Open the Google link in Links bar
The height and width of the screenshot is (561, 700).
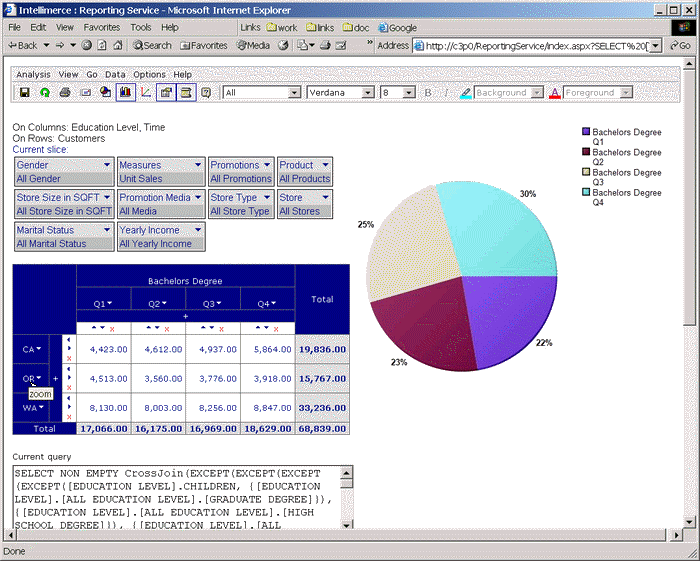pyautogui.click(x=397, y=28)
